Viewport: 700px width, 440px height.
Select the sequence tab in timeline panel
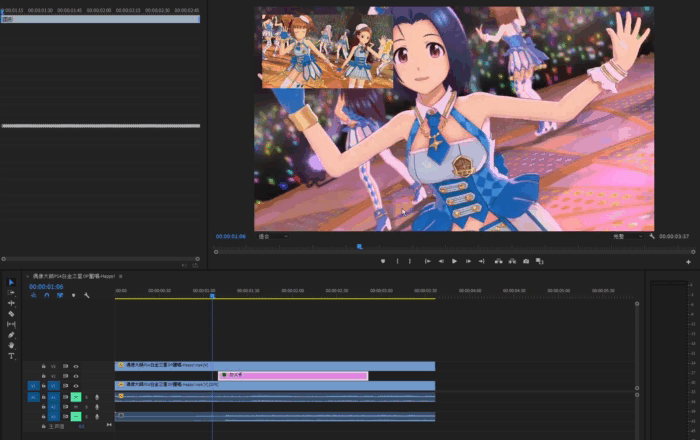pos(74,276)
